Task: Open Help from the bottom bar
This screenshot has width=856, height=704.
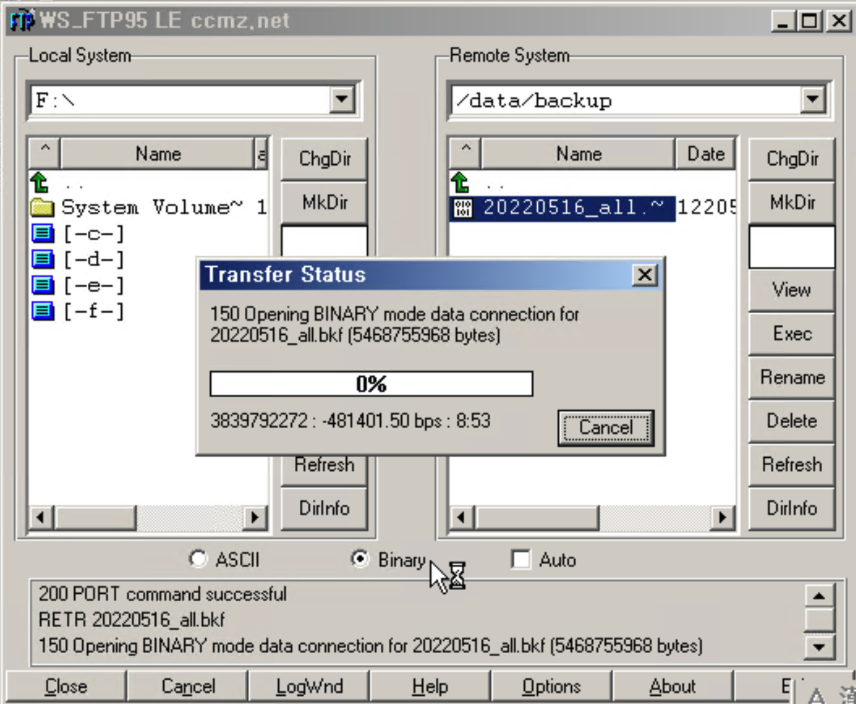Action: pos(430,686)
